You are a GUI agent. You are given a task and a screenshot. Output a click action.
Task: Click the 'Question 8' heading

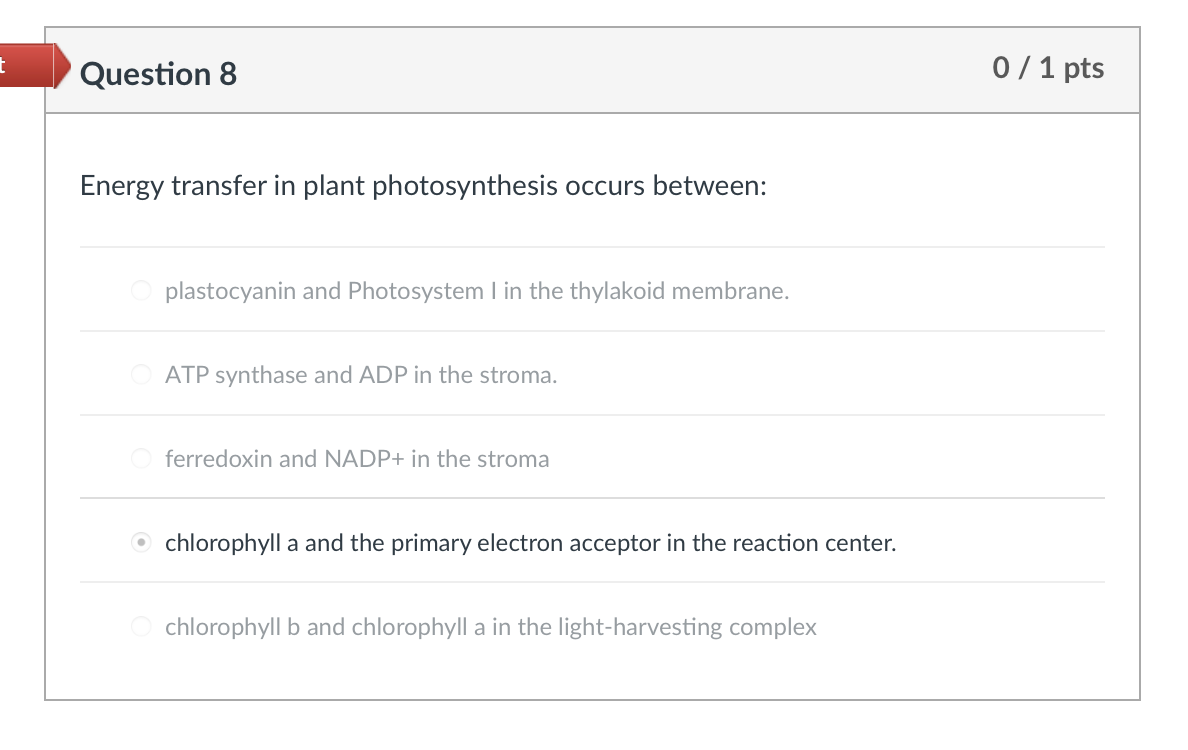click(x=158, y=74)
